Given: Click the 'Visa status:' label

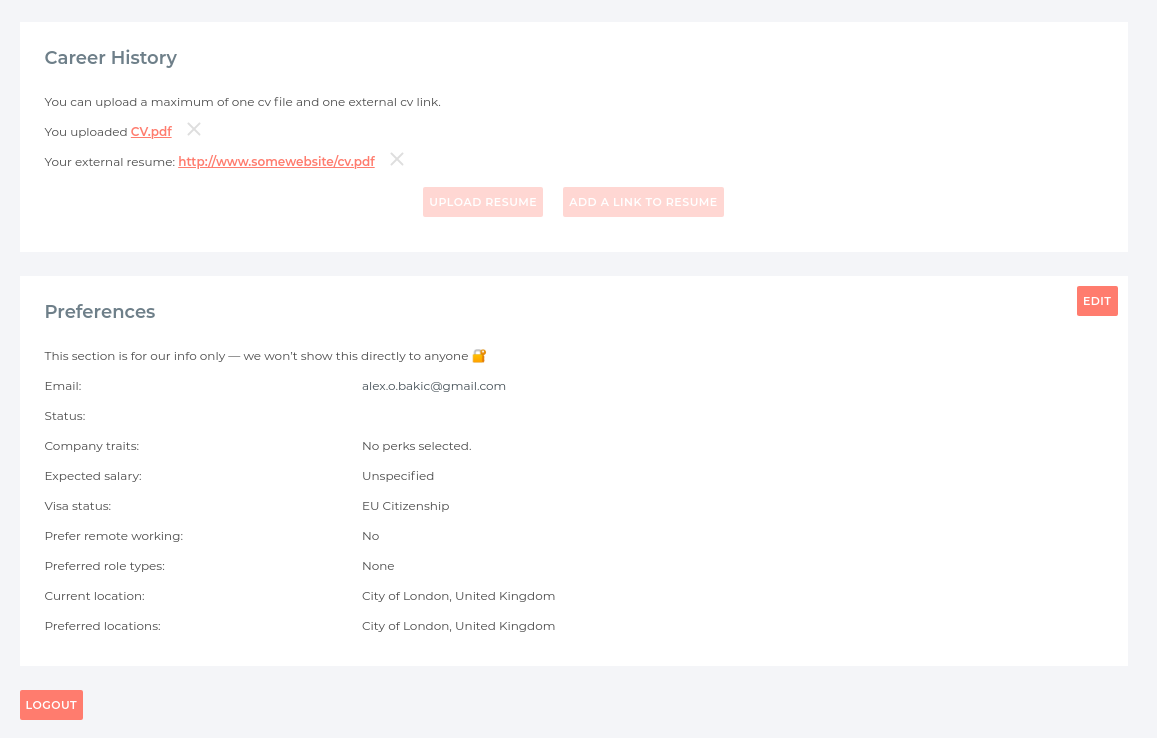Looking at the screenshot, I should [x=77, y=506].
